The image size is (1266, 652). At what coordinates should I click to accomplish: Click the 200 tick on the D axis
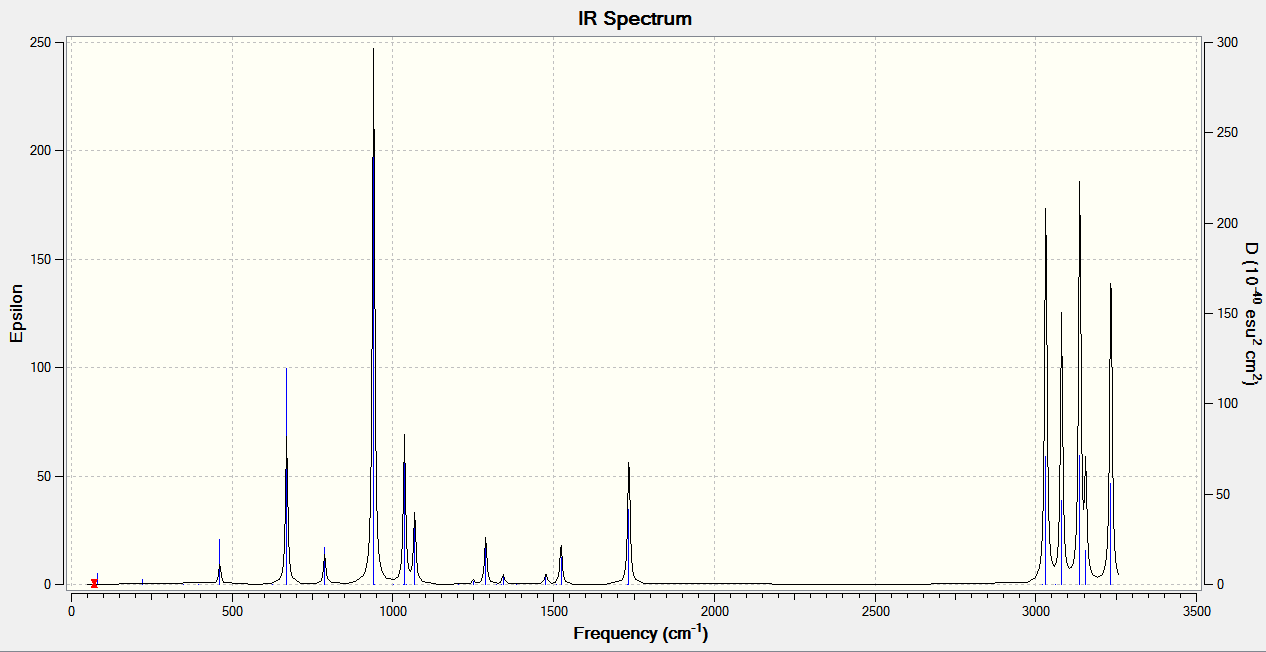(1226, 223)
